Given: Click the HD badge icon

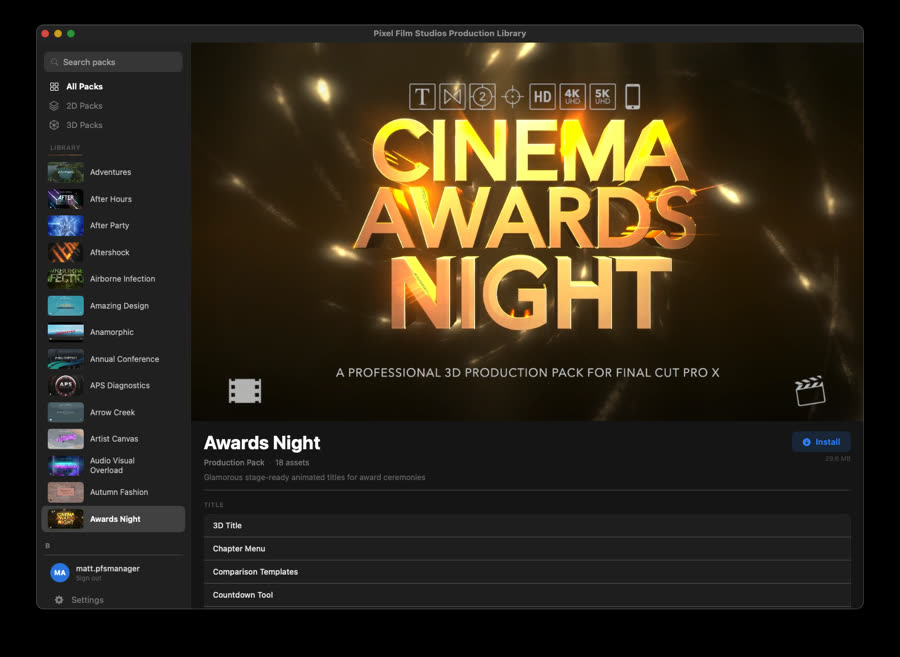Looking at the screenshot, I should coord(542,96).
